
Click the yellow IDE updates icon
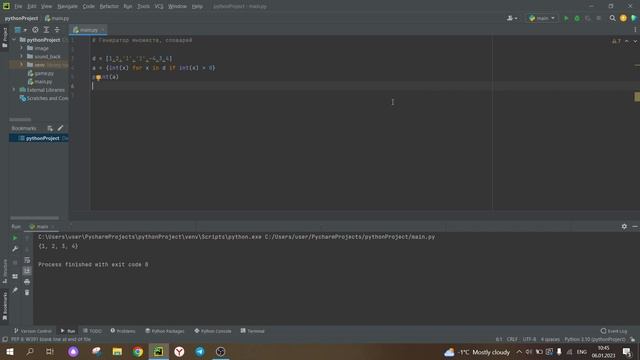tap(623, 18)
